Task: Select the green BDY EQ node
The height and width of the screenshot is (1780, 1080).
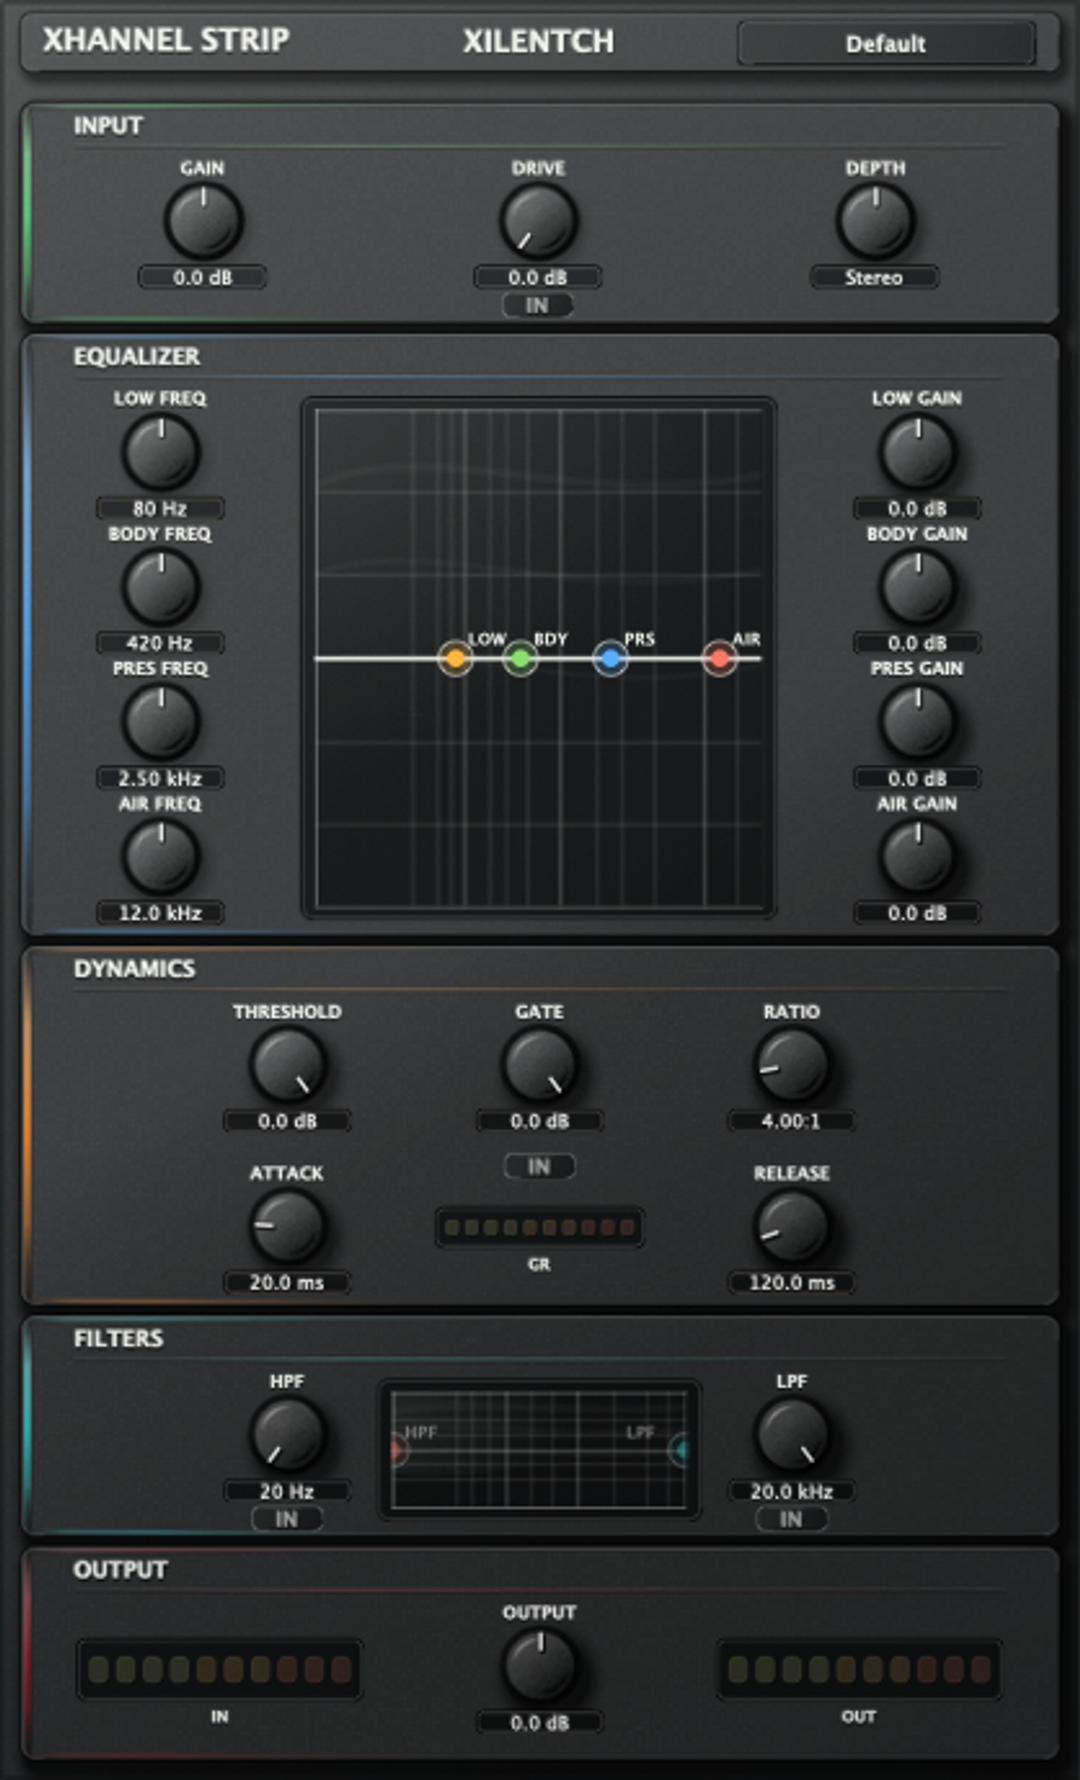Action: click(520, 658)
